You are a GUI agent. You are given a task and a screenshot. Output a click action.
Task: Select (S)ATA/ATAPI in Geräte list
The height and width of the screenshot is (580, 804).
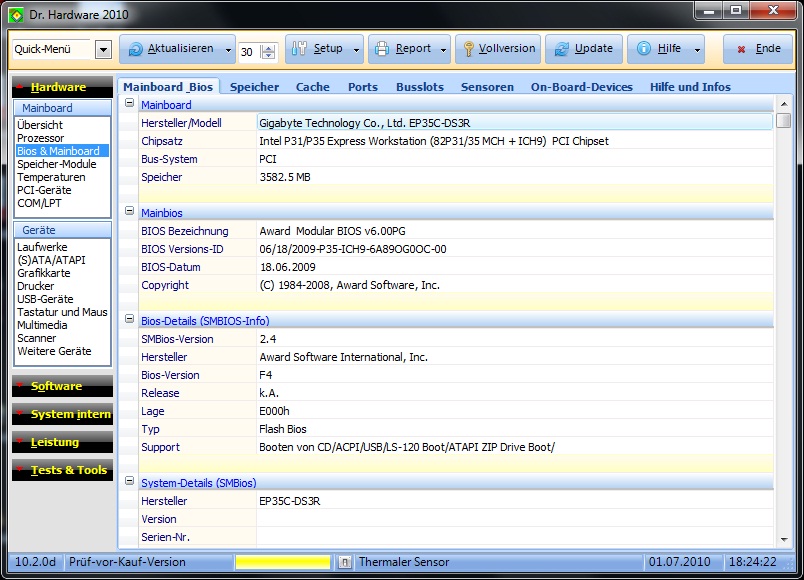point(51,260)
